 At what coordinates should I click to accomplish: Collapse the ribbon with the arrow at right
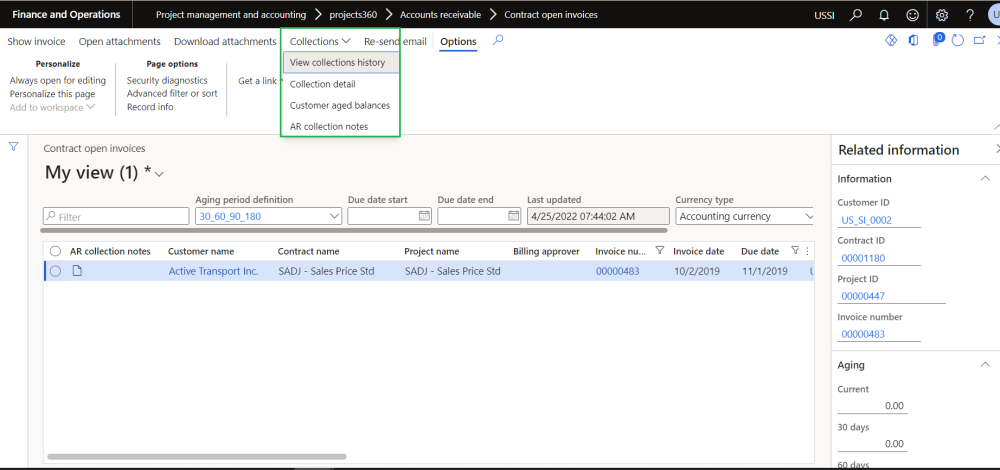[x=996, y=127]
